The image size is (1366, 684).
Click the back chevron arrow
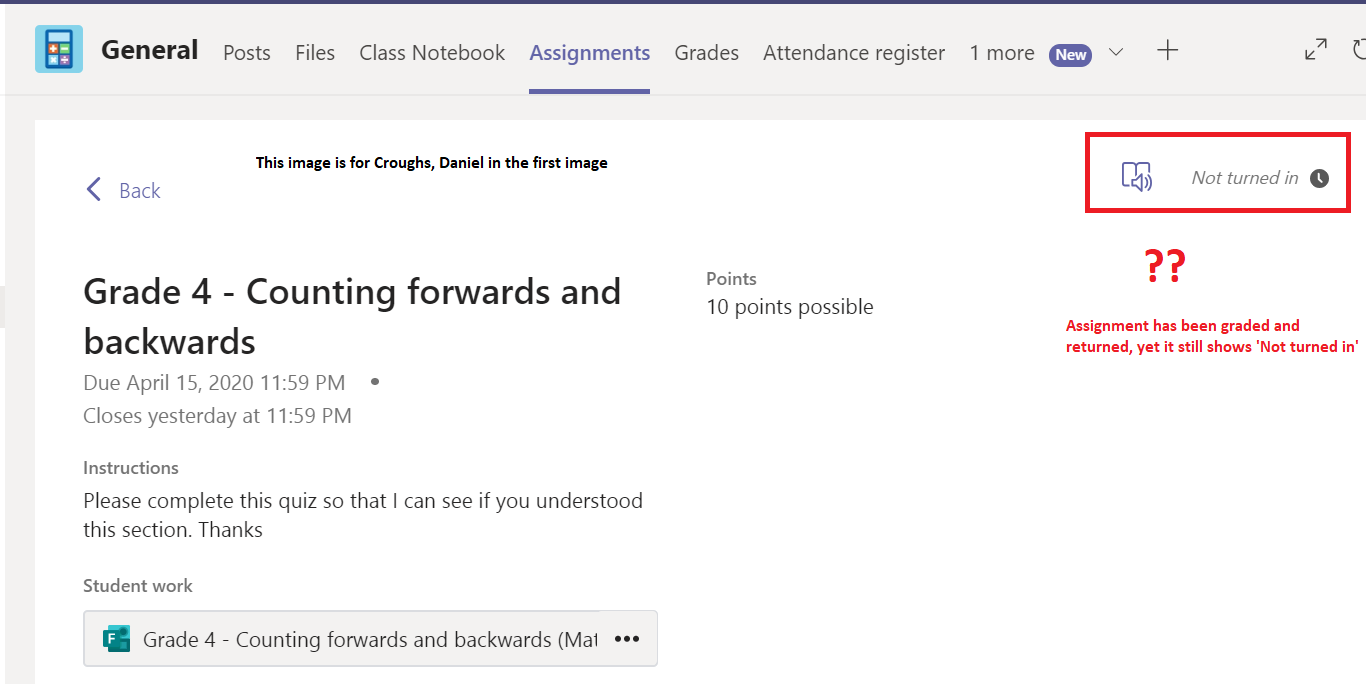tap(94, 190)
